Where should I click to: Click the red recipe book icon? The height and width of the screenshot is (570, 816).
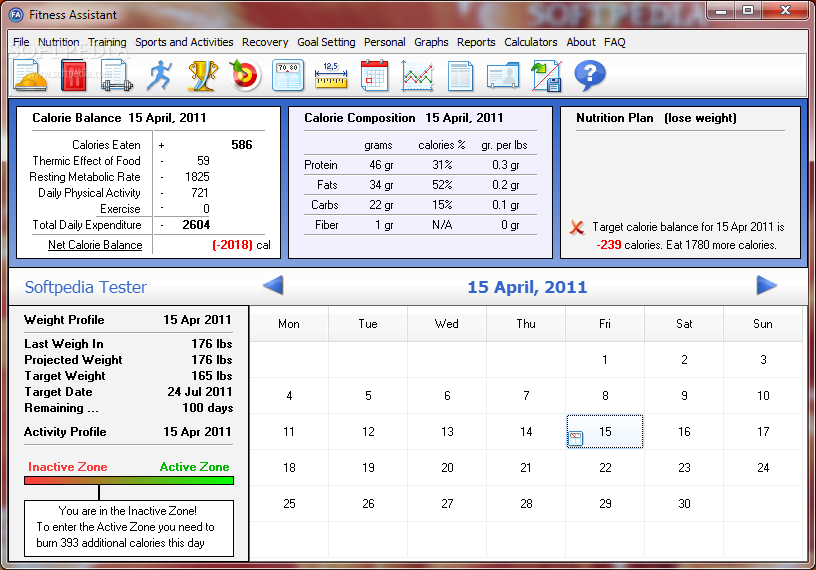(73, 76)
